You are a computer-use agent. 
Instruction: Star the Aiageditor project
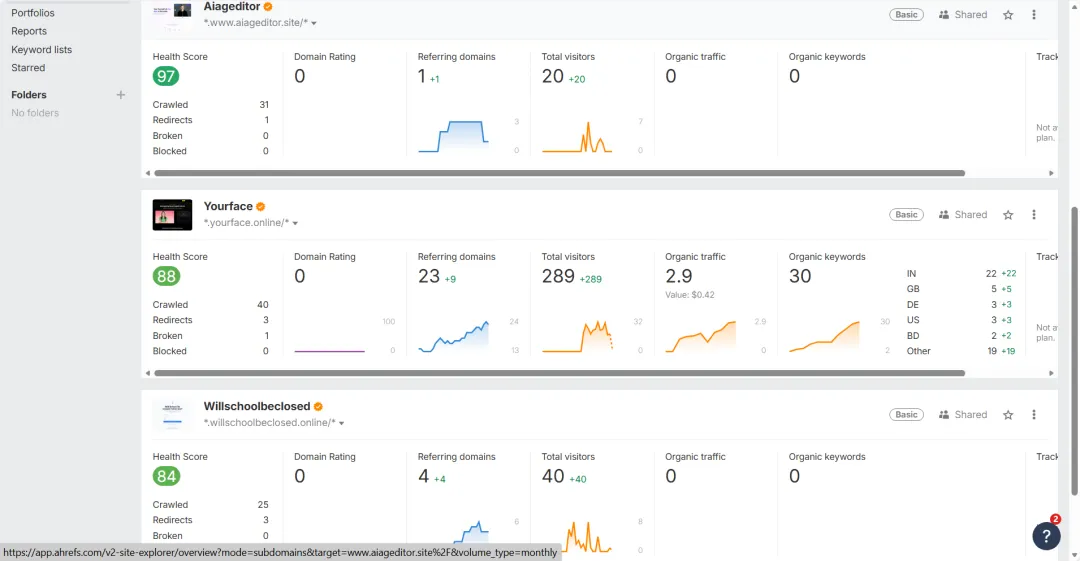pos(1008,14)
